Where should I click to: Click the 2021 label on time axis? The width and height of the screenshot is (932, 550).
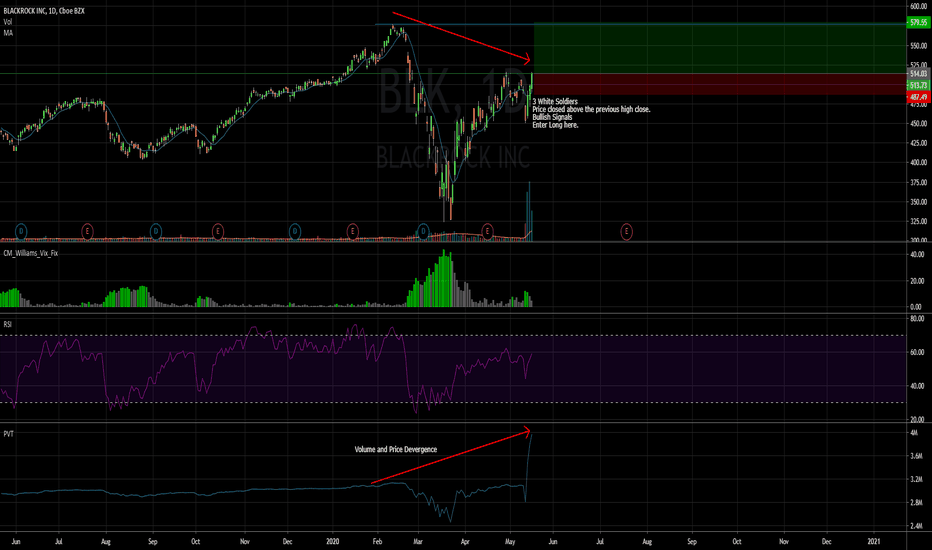point(874,542)
